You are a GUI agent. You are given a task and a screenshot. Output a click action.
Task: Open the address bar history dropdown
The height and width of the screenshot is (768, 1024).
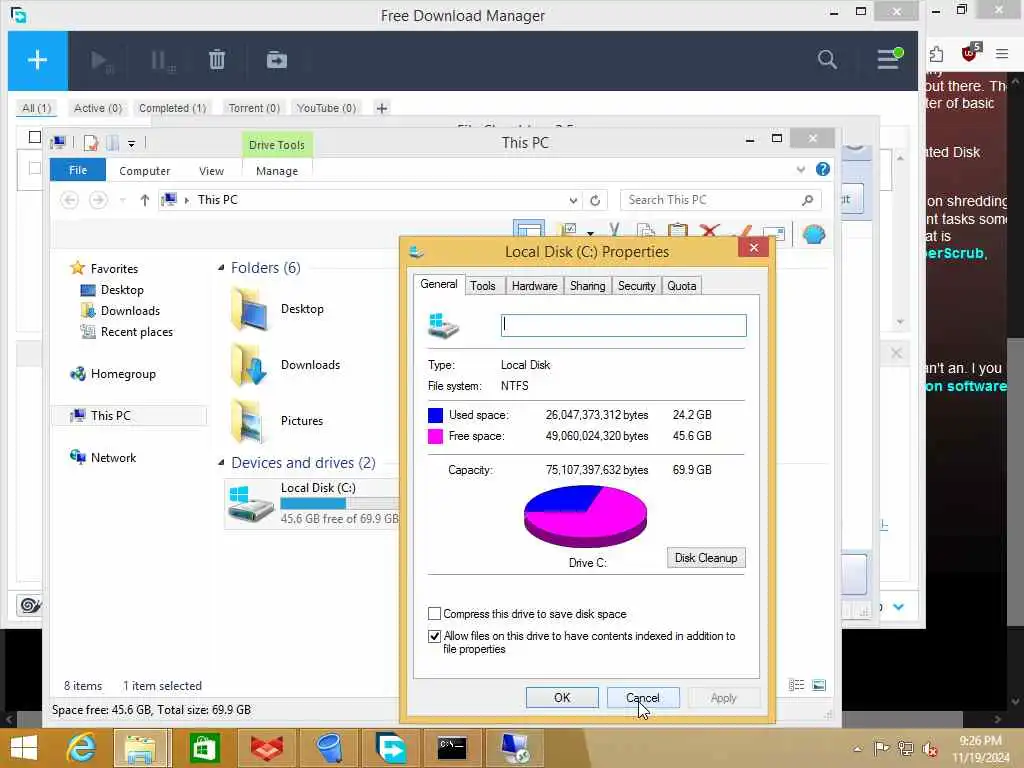click(573, 200)
